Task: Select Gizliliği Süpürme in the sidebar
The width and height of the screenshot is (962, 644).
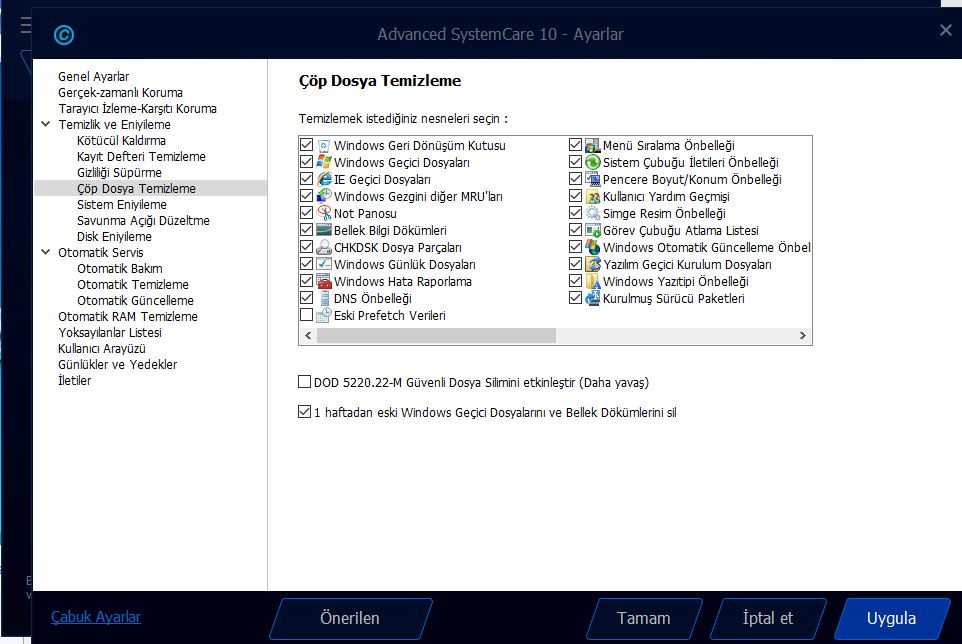Action: pyautogui.click(x=119, y=172)
